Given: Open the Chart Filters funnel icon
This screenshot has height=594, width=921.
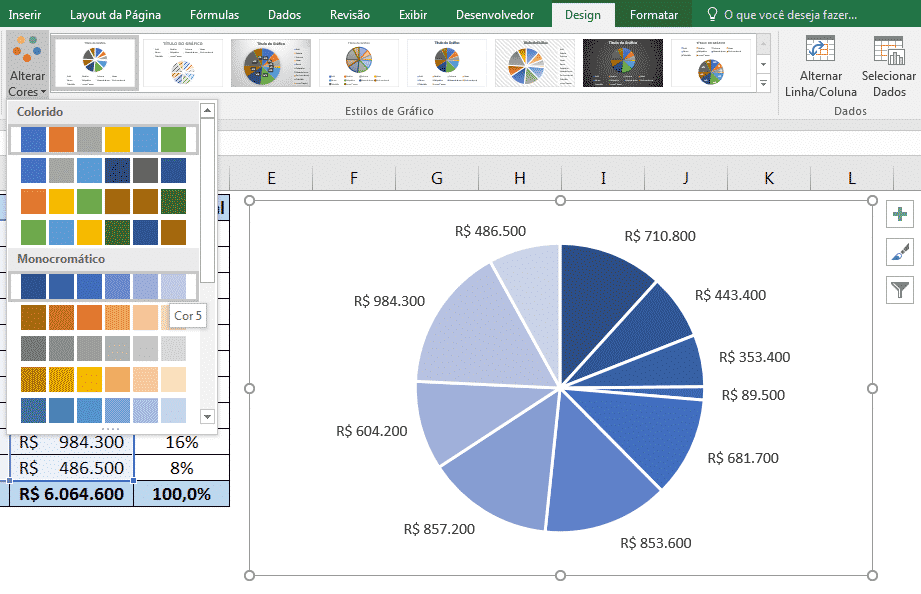Looking at the screenshot, I should coord(899,290).
